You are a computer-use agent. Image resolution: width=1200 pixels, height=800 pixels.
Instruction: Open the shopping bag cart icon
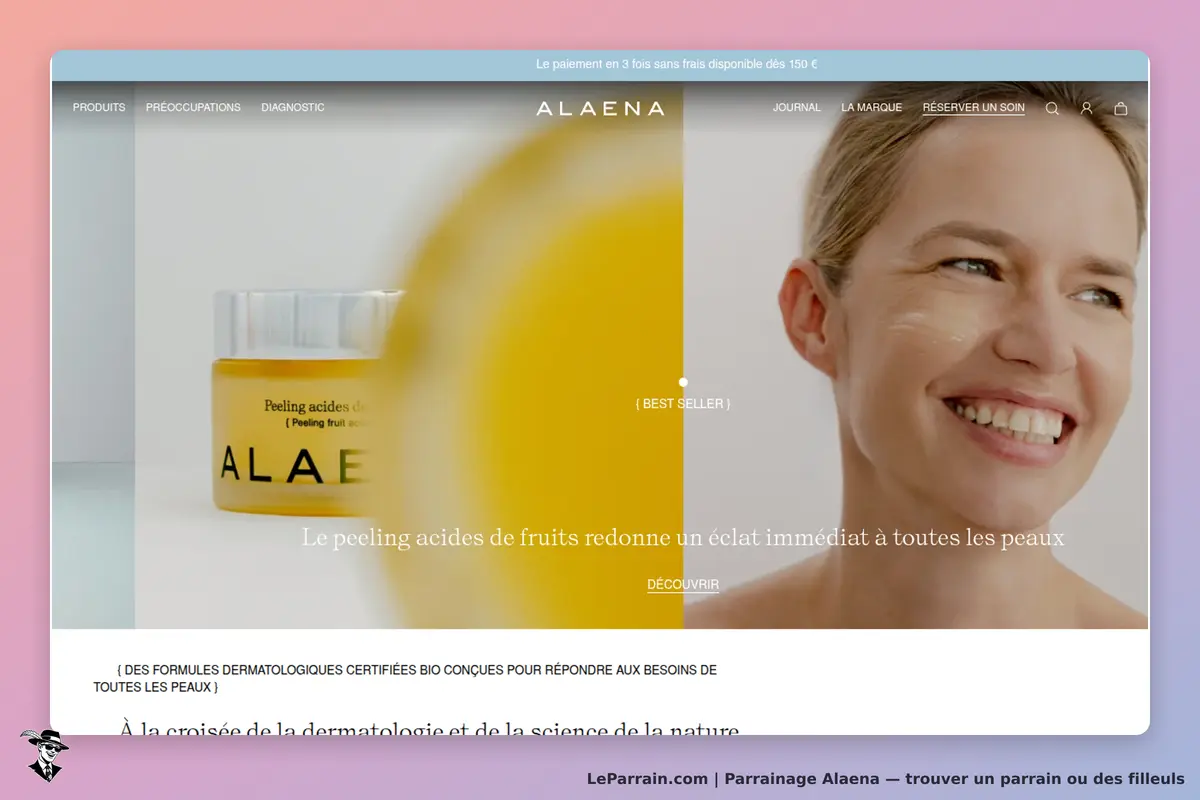[1121, 108]
